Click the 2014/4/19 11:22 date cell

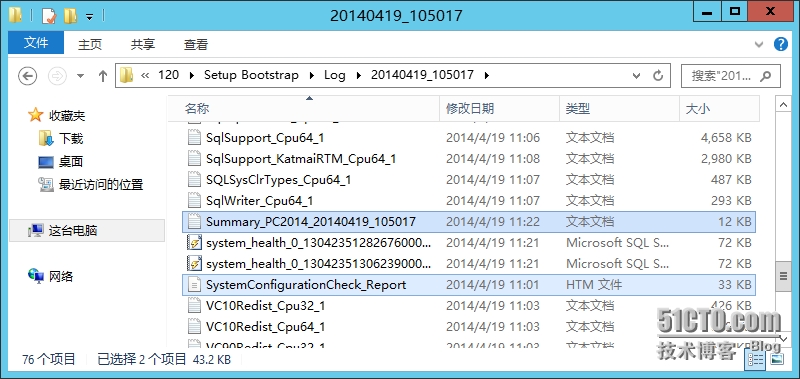point(492,221)
